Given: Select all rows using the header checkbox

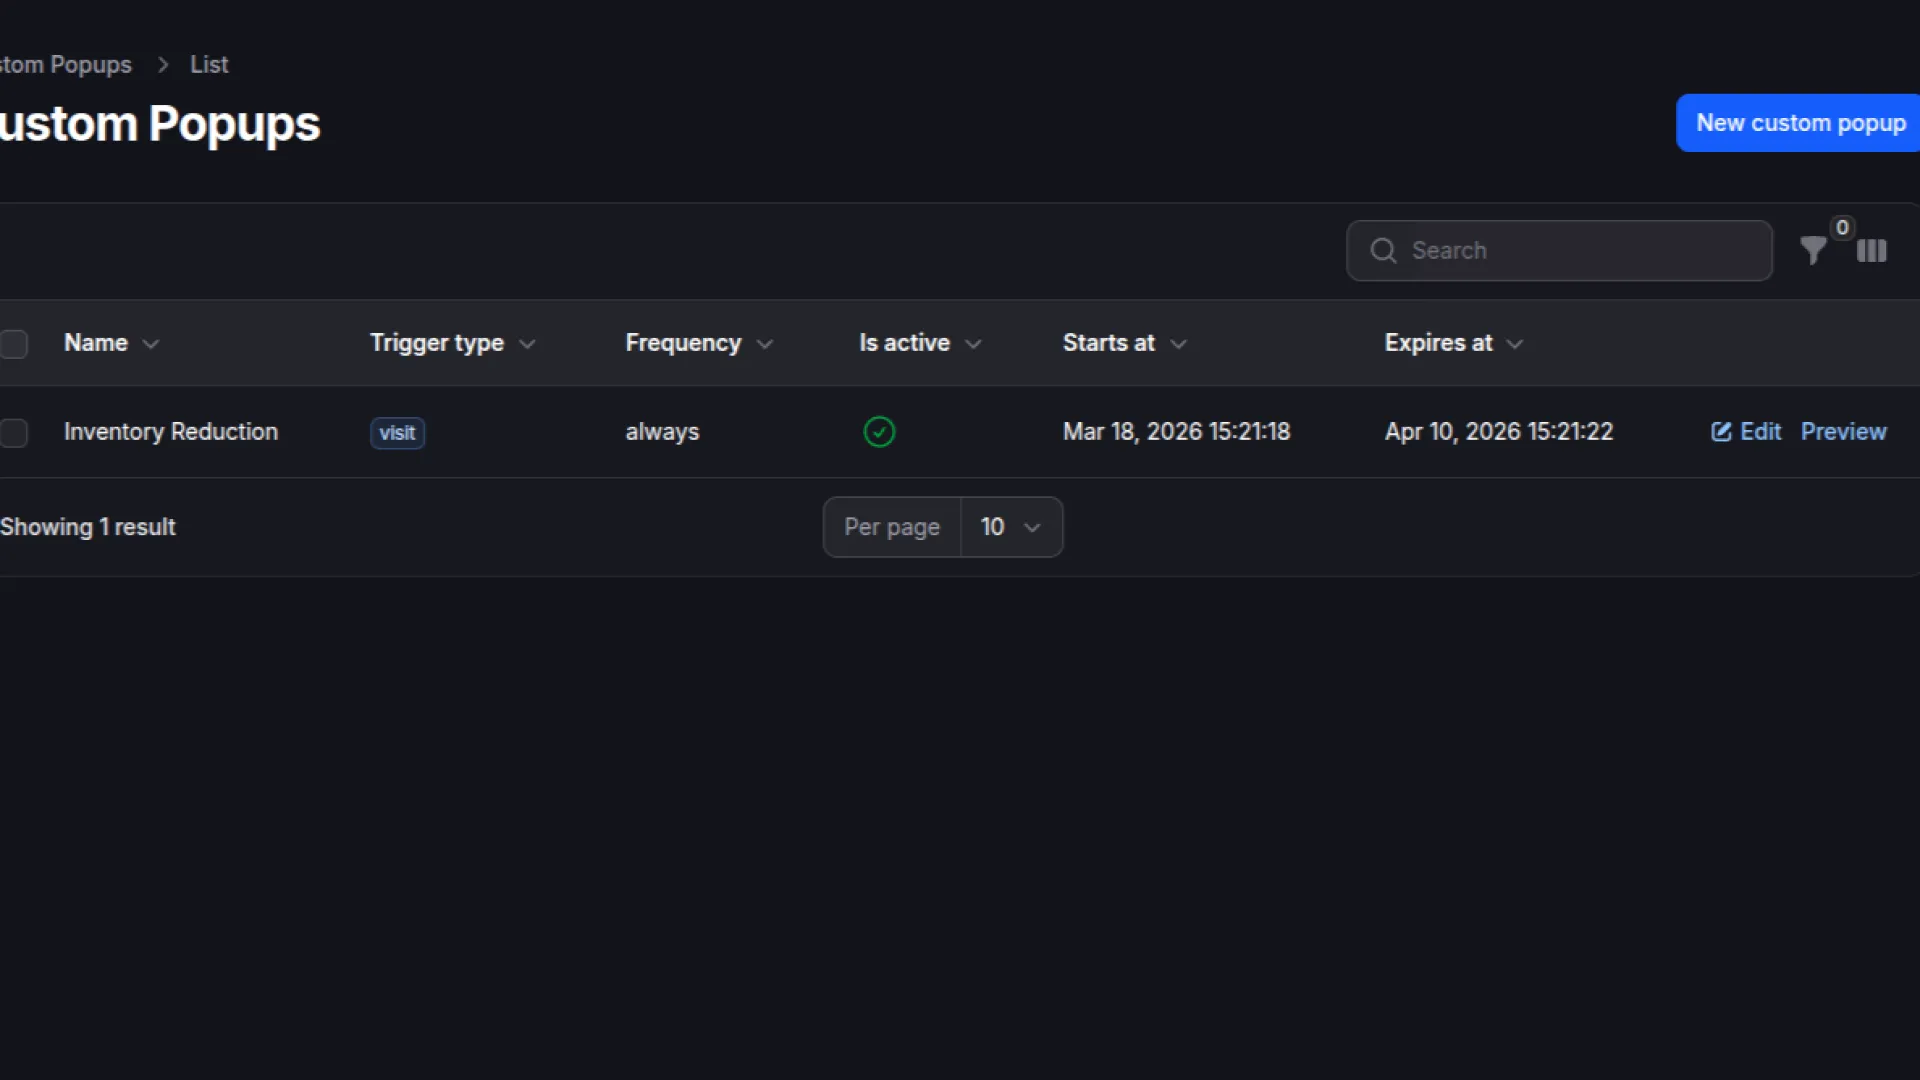Looking at the screenshot, I should pos(14,344).
